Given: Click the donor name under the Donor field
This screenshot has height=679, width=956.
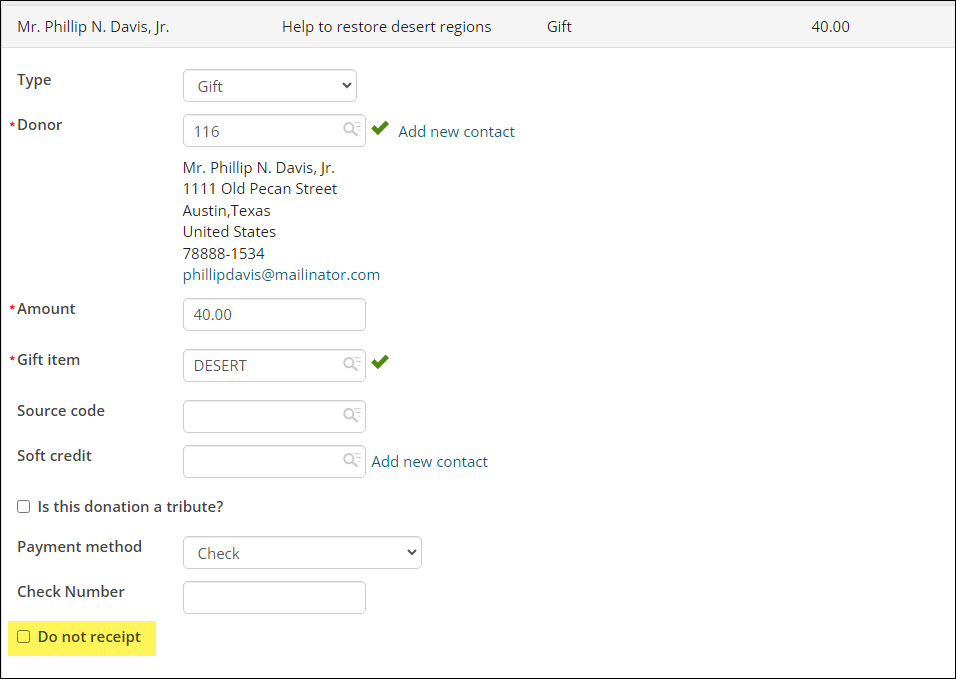Looking at the screenshot, I should (259, 168).
